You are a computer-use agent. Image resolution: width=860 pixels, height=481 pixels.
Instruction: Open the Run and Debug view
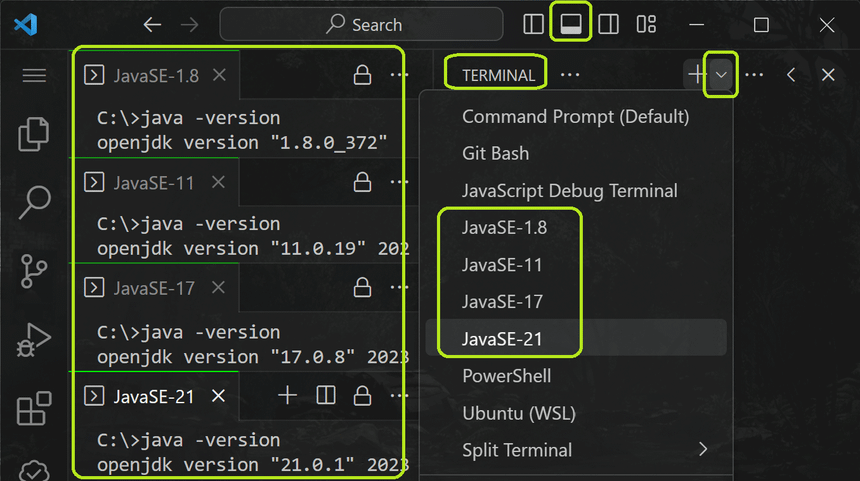[x=34, y=340]
